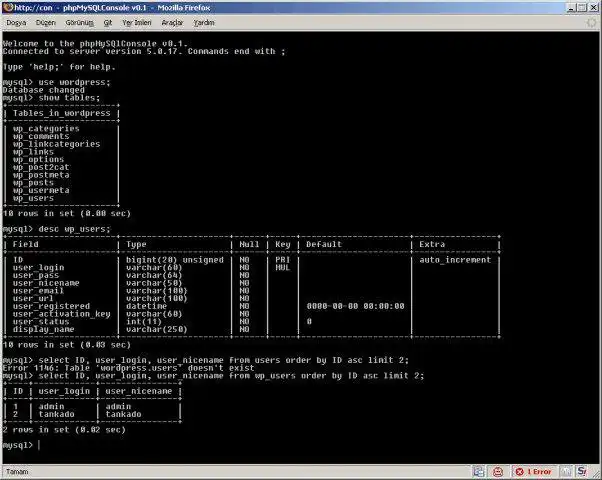
Task: Open the Düzen menu
Action: tap(46, 23)
